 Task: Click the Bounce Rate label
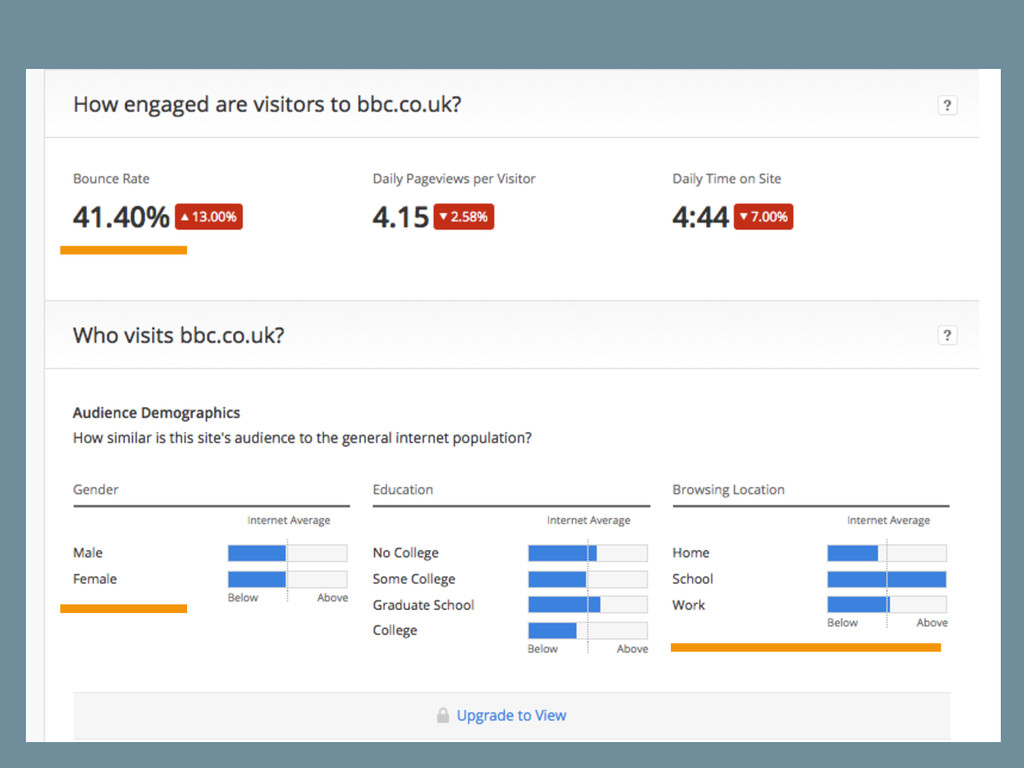point(111,178)
